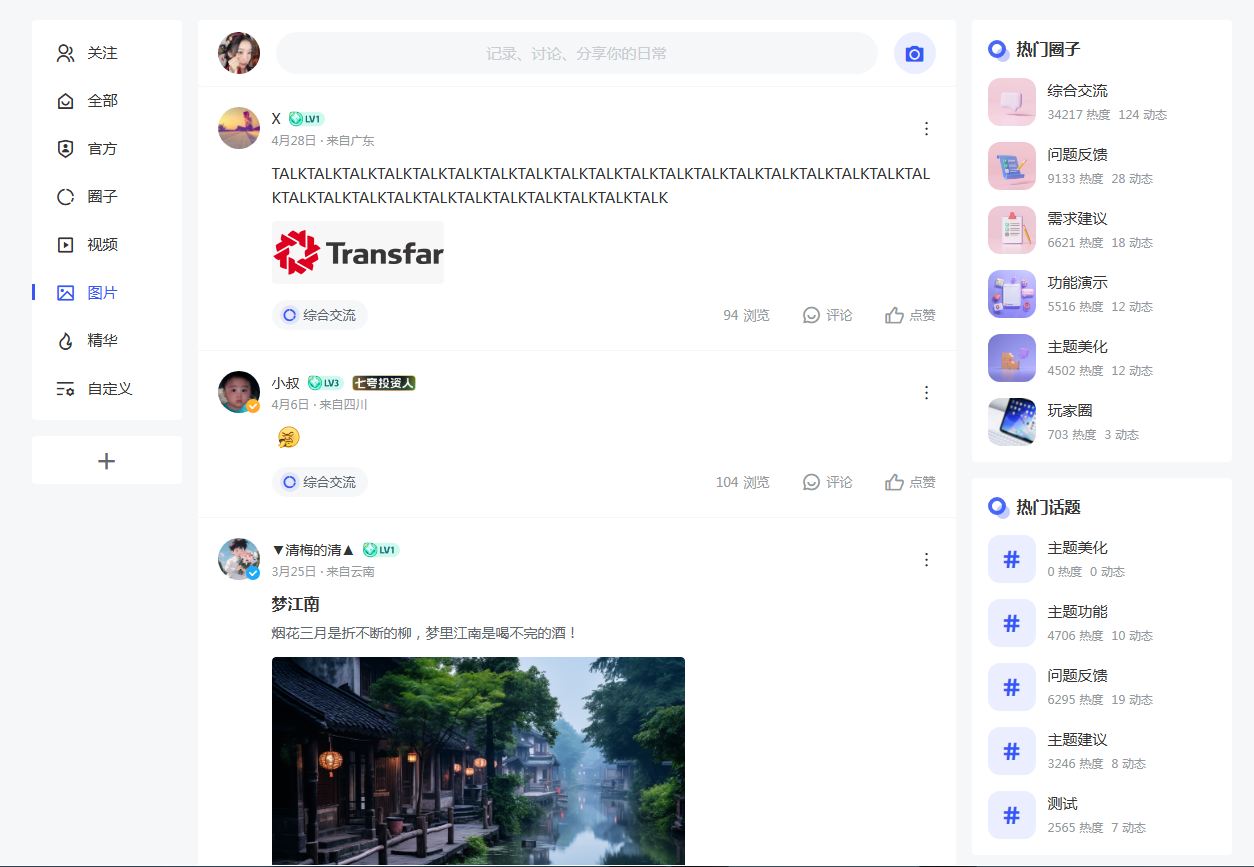Expand the options menu on 小叔's post
Viewport: 1254px width, 867px height.
point(926,392)
